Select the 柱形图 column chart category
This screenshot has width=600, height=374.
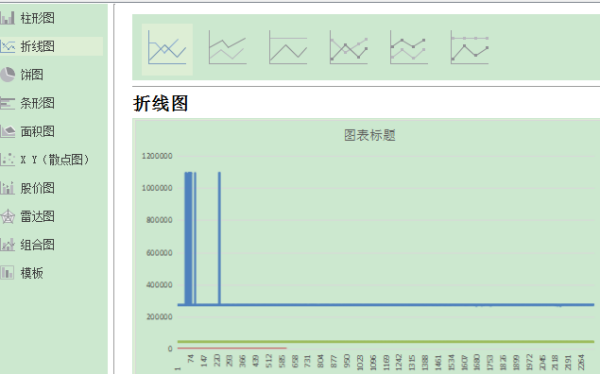click(x=37, y=18)
